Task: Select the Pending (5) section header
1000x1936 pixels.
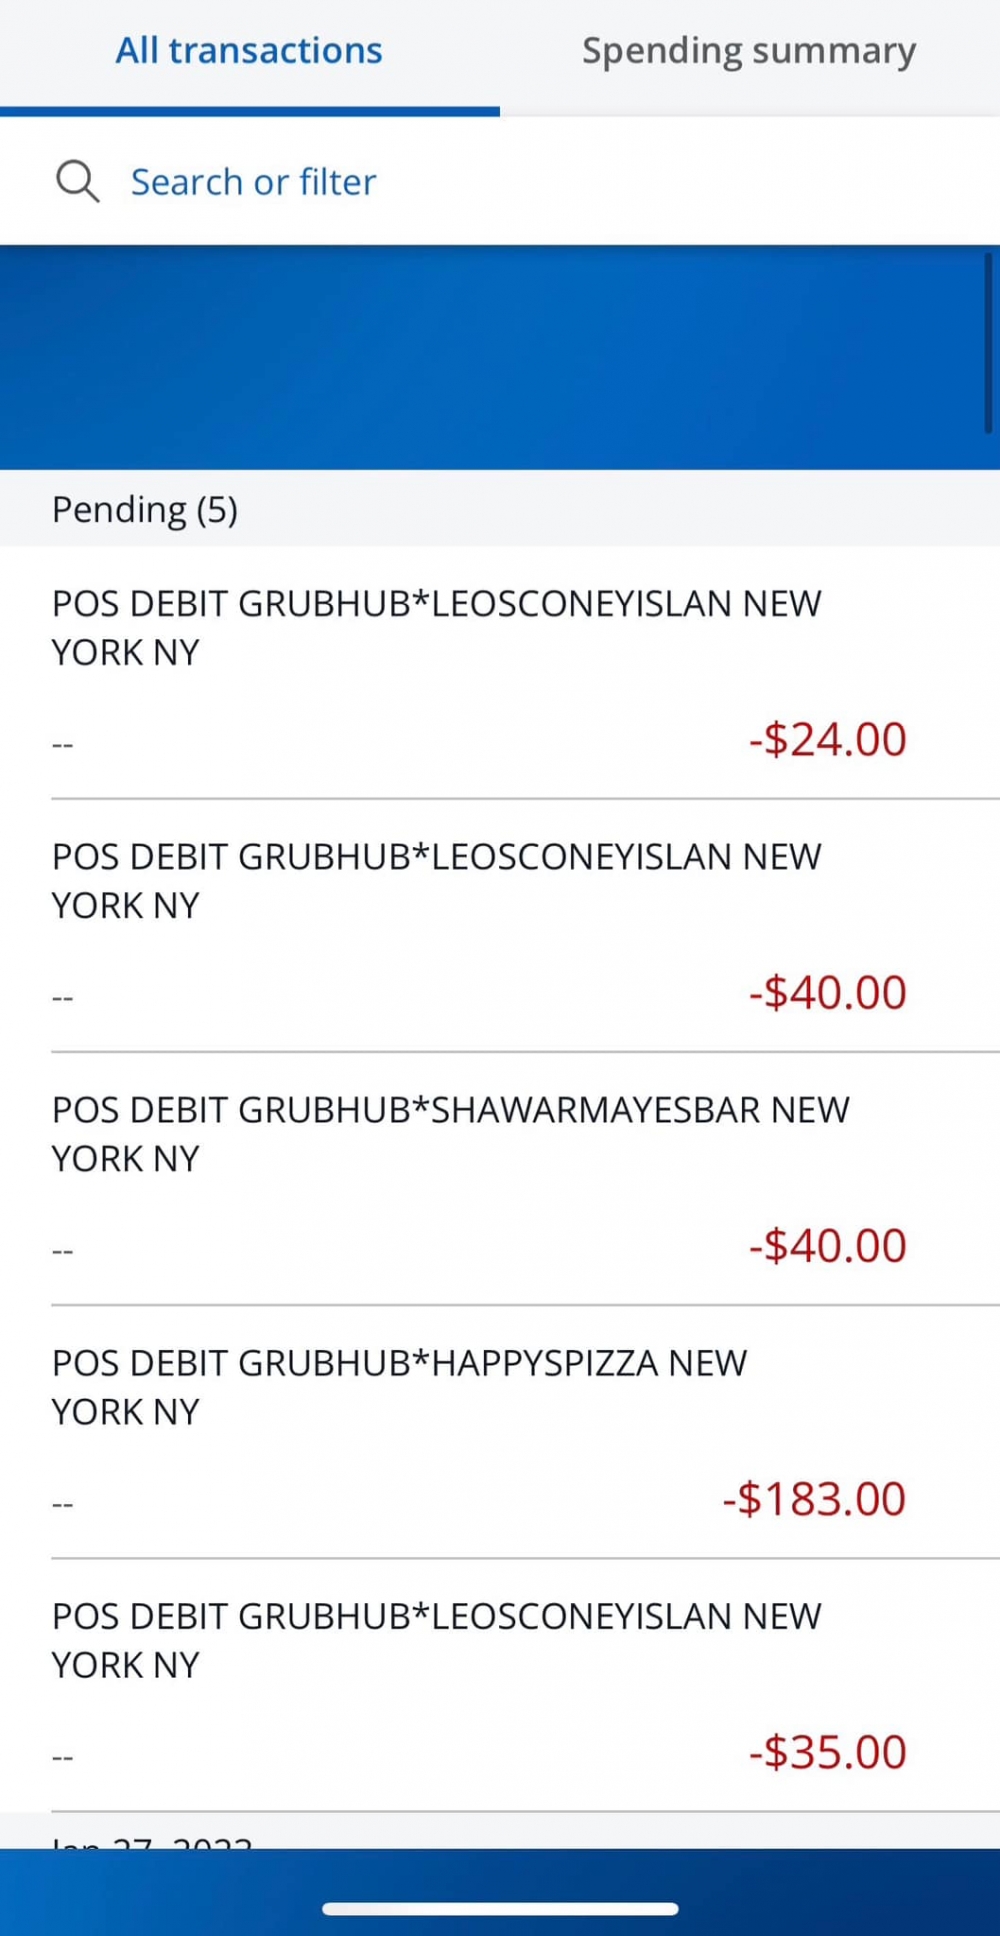Action: tap(145, 510)
